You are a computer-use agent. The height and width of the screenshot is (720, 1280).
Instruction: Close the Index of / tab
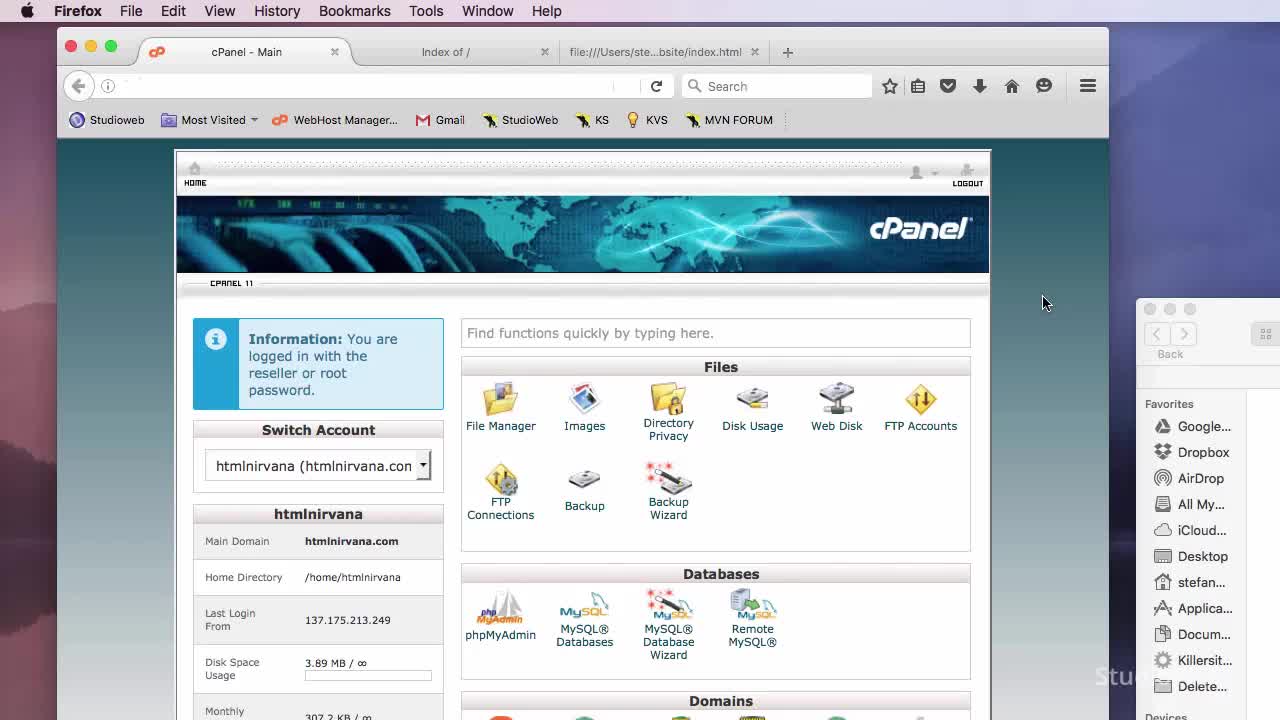(545, 52)
